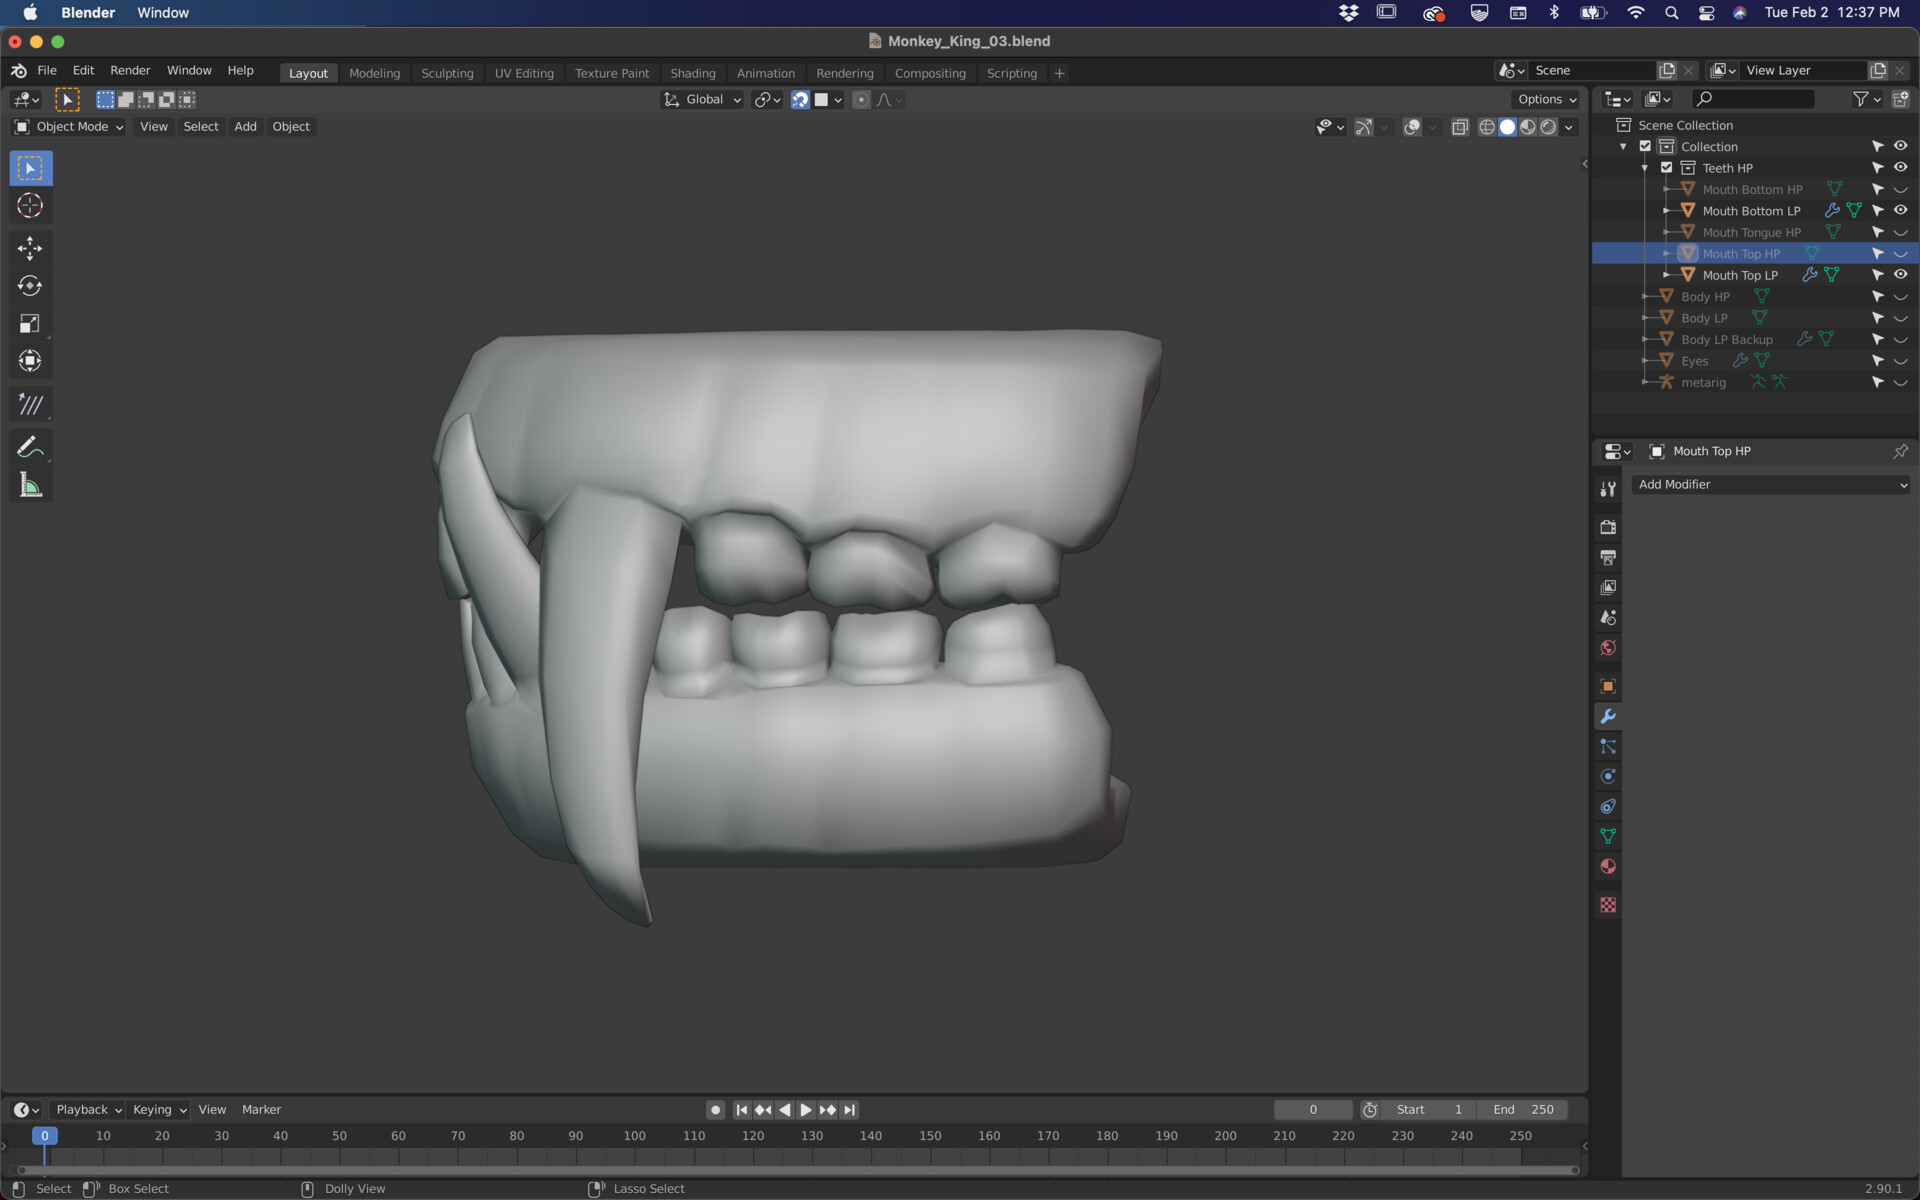1920x1200 pixels.
Task: Open the Material properties tab
Action: coord(1608,867)
